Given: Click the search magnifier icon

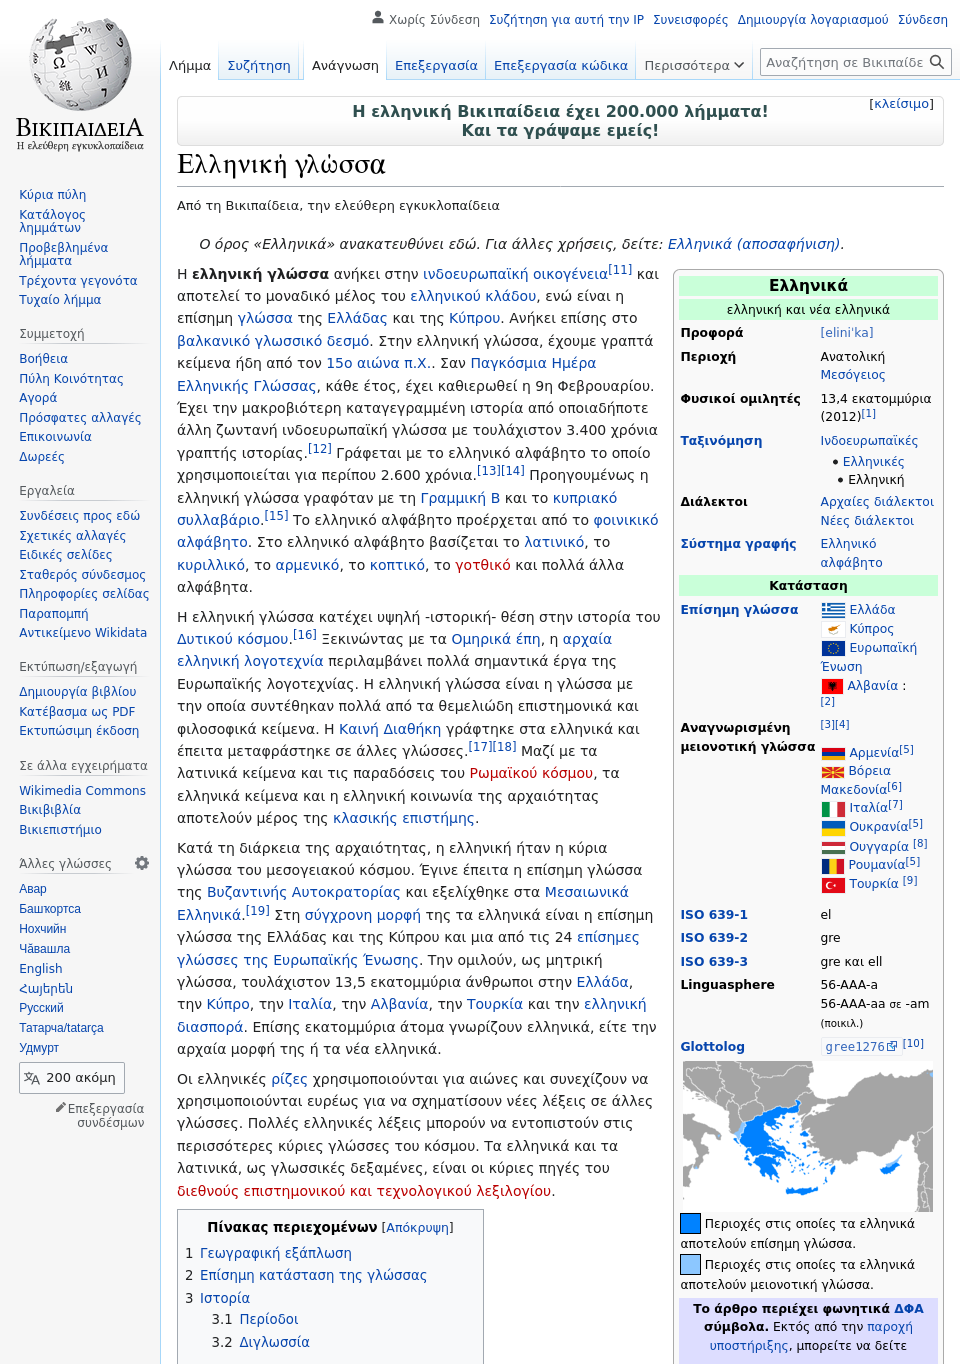Looking at the screenshot, I should pyautogui.click(x=937, y=62).
